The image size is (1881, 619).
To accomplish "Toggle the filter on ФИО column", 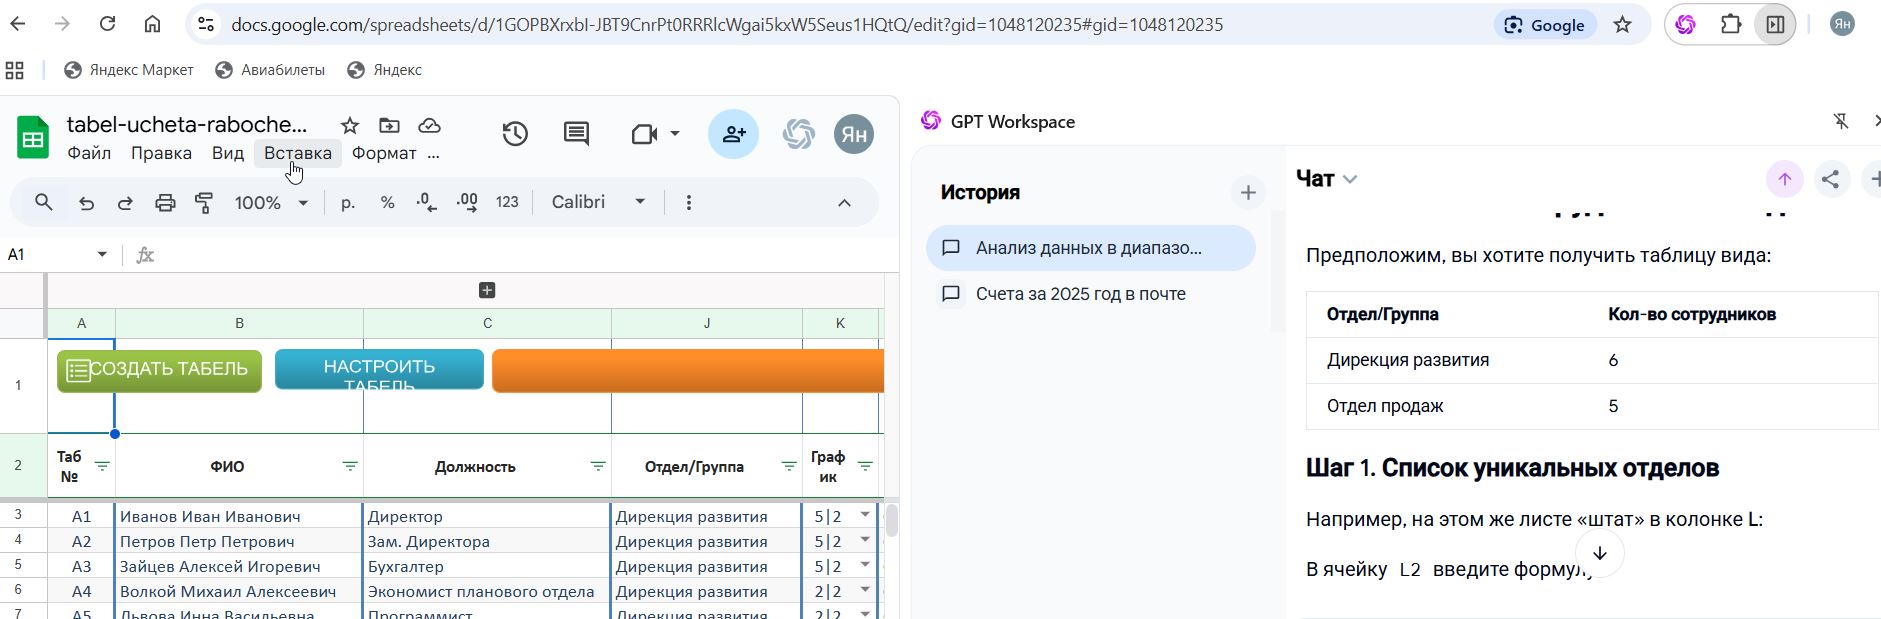I will point(350,466).
